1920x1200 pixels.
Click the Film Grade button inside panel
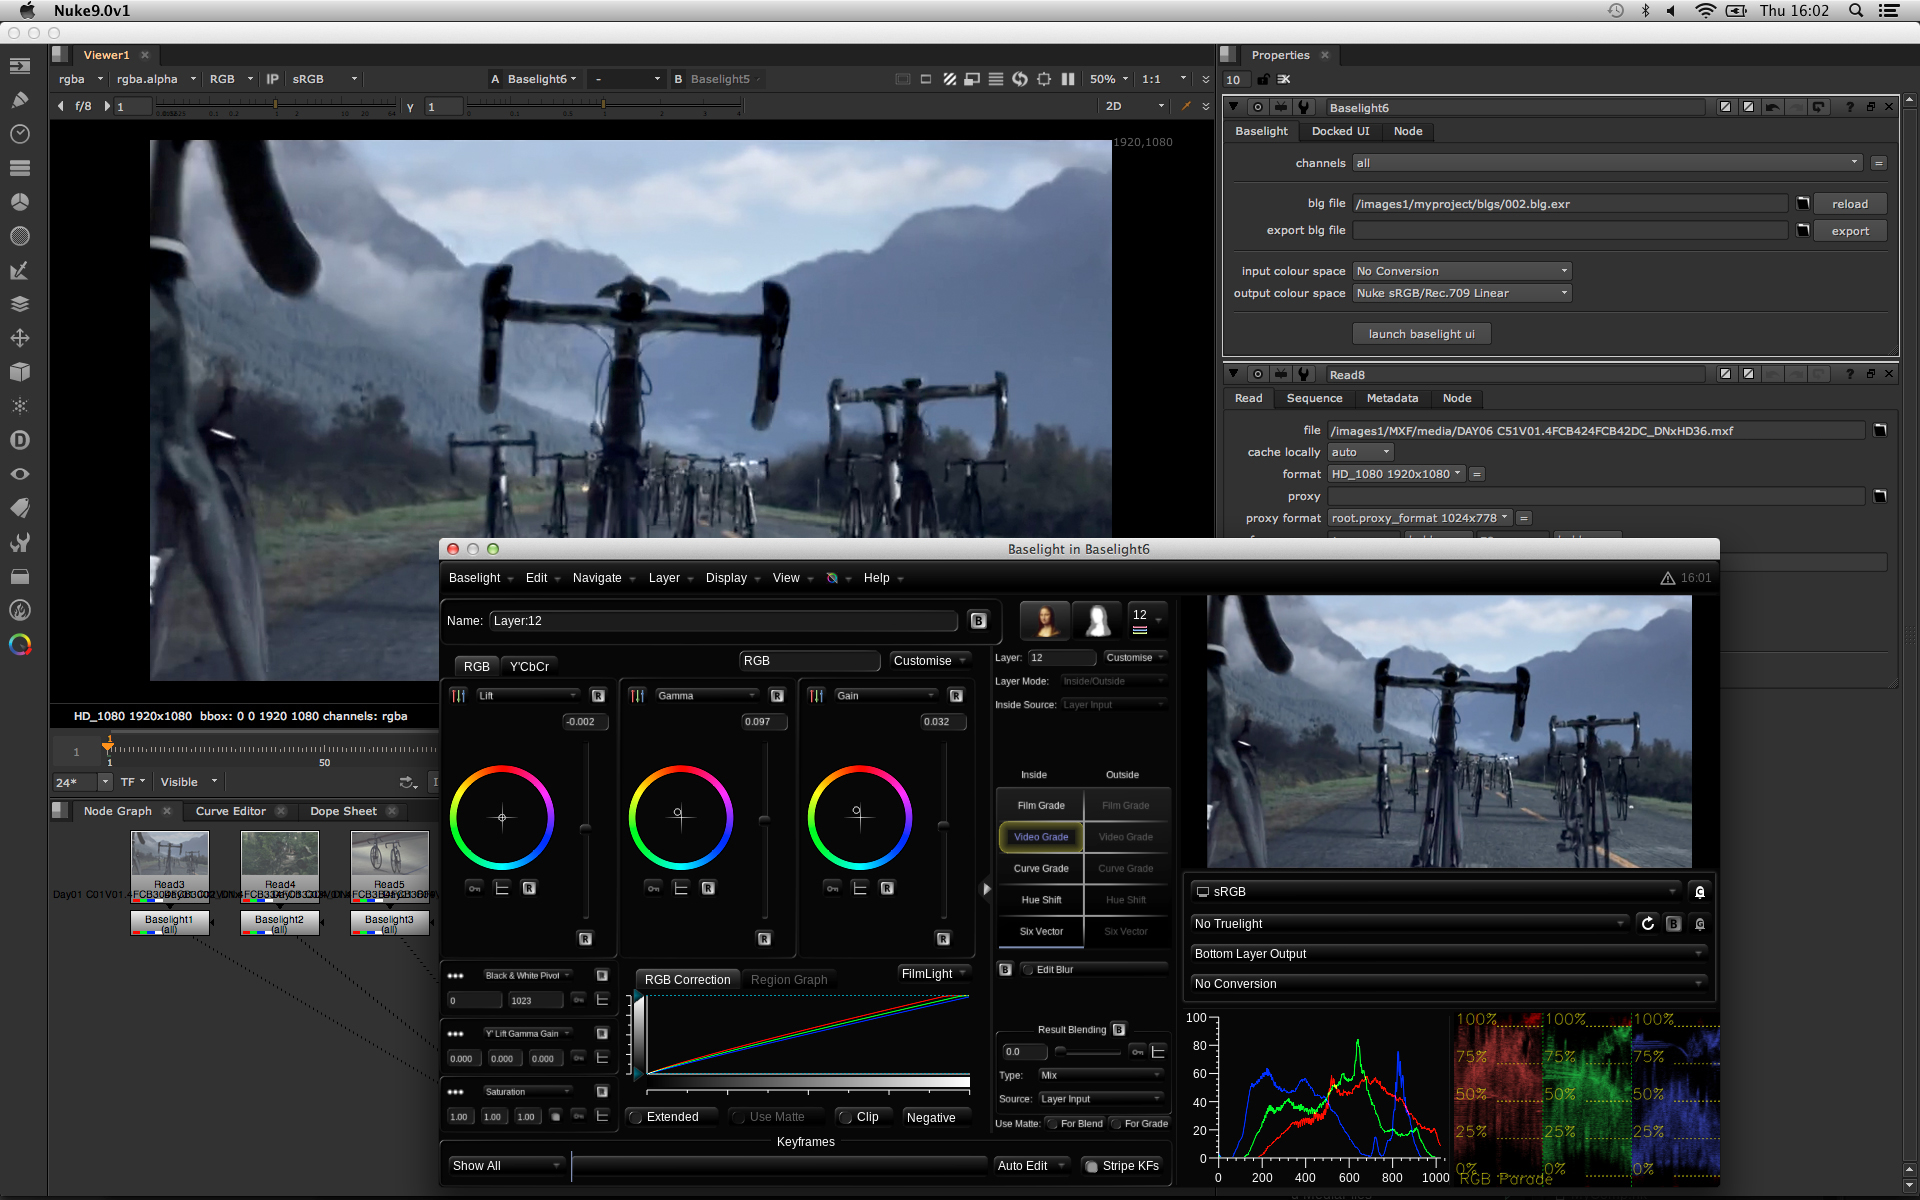(x=1039, y=805)
